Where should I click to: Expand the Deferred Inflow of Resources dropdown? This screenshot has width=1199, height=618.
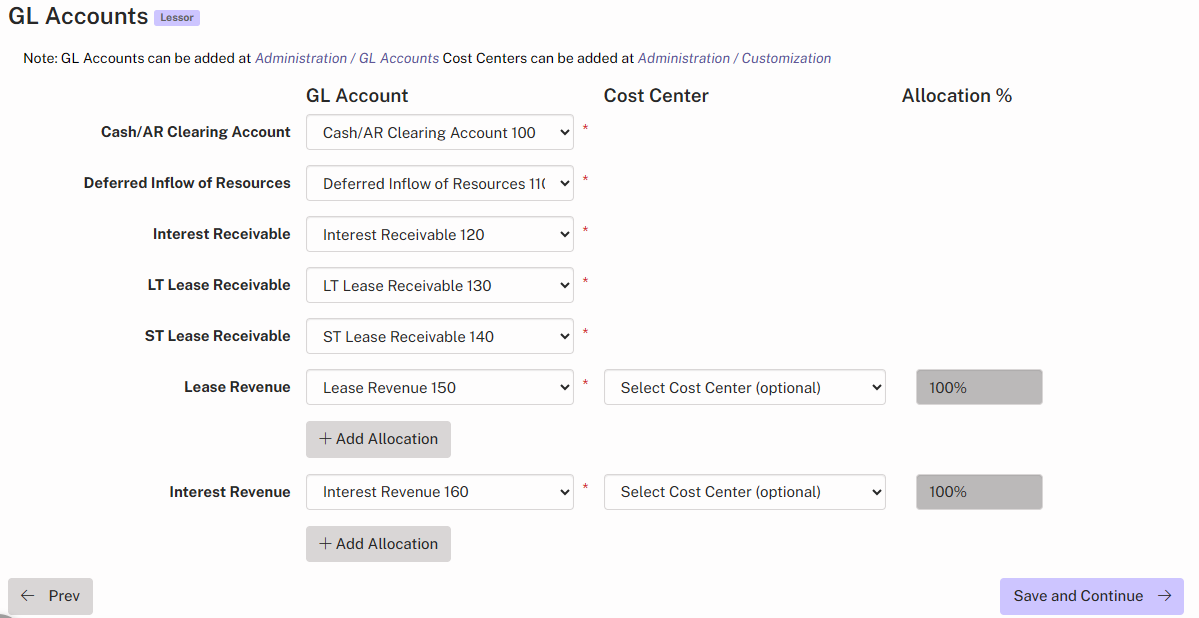[439, 183]
